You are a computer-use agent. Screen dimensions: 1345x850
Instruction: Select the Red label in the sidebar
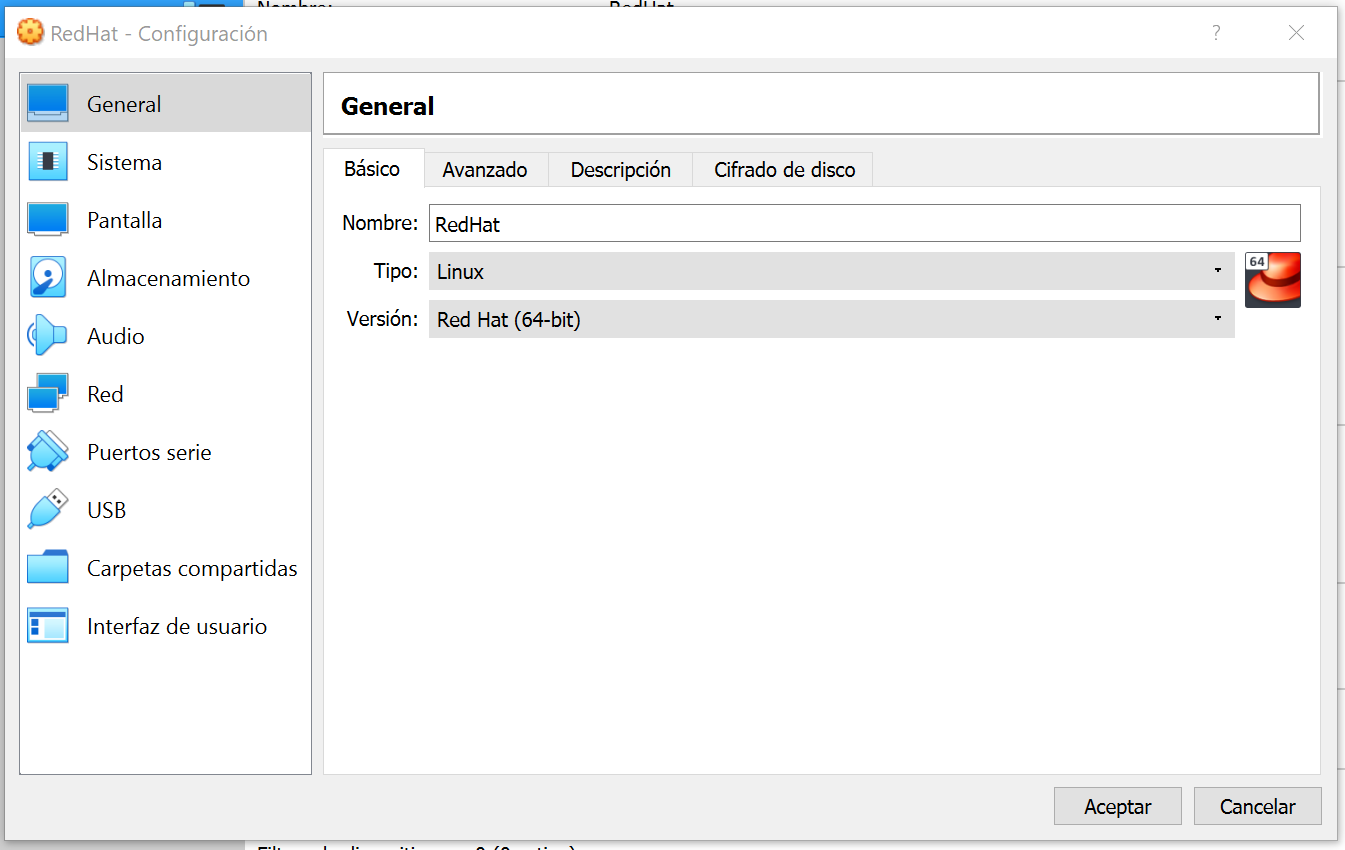105,394
